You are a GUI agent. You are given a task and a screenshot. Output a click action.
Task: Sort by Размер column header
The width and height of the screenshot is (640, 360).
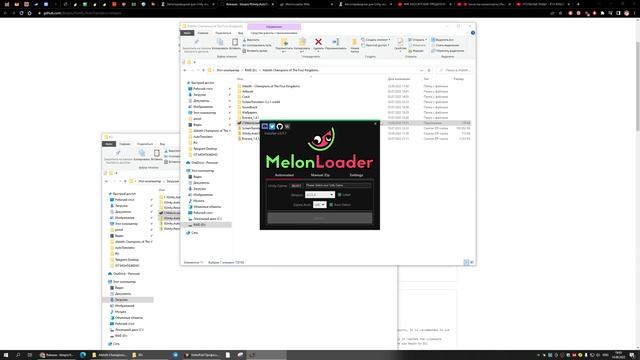[459, 79]
